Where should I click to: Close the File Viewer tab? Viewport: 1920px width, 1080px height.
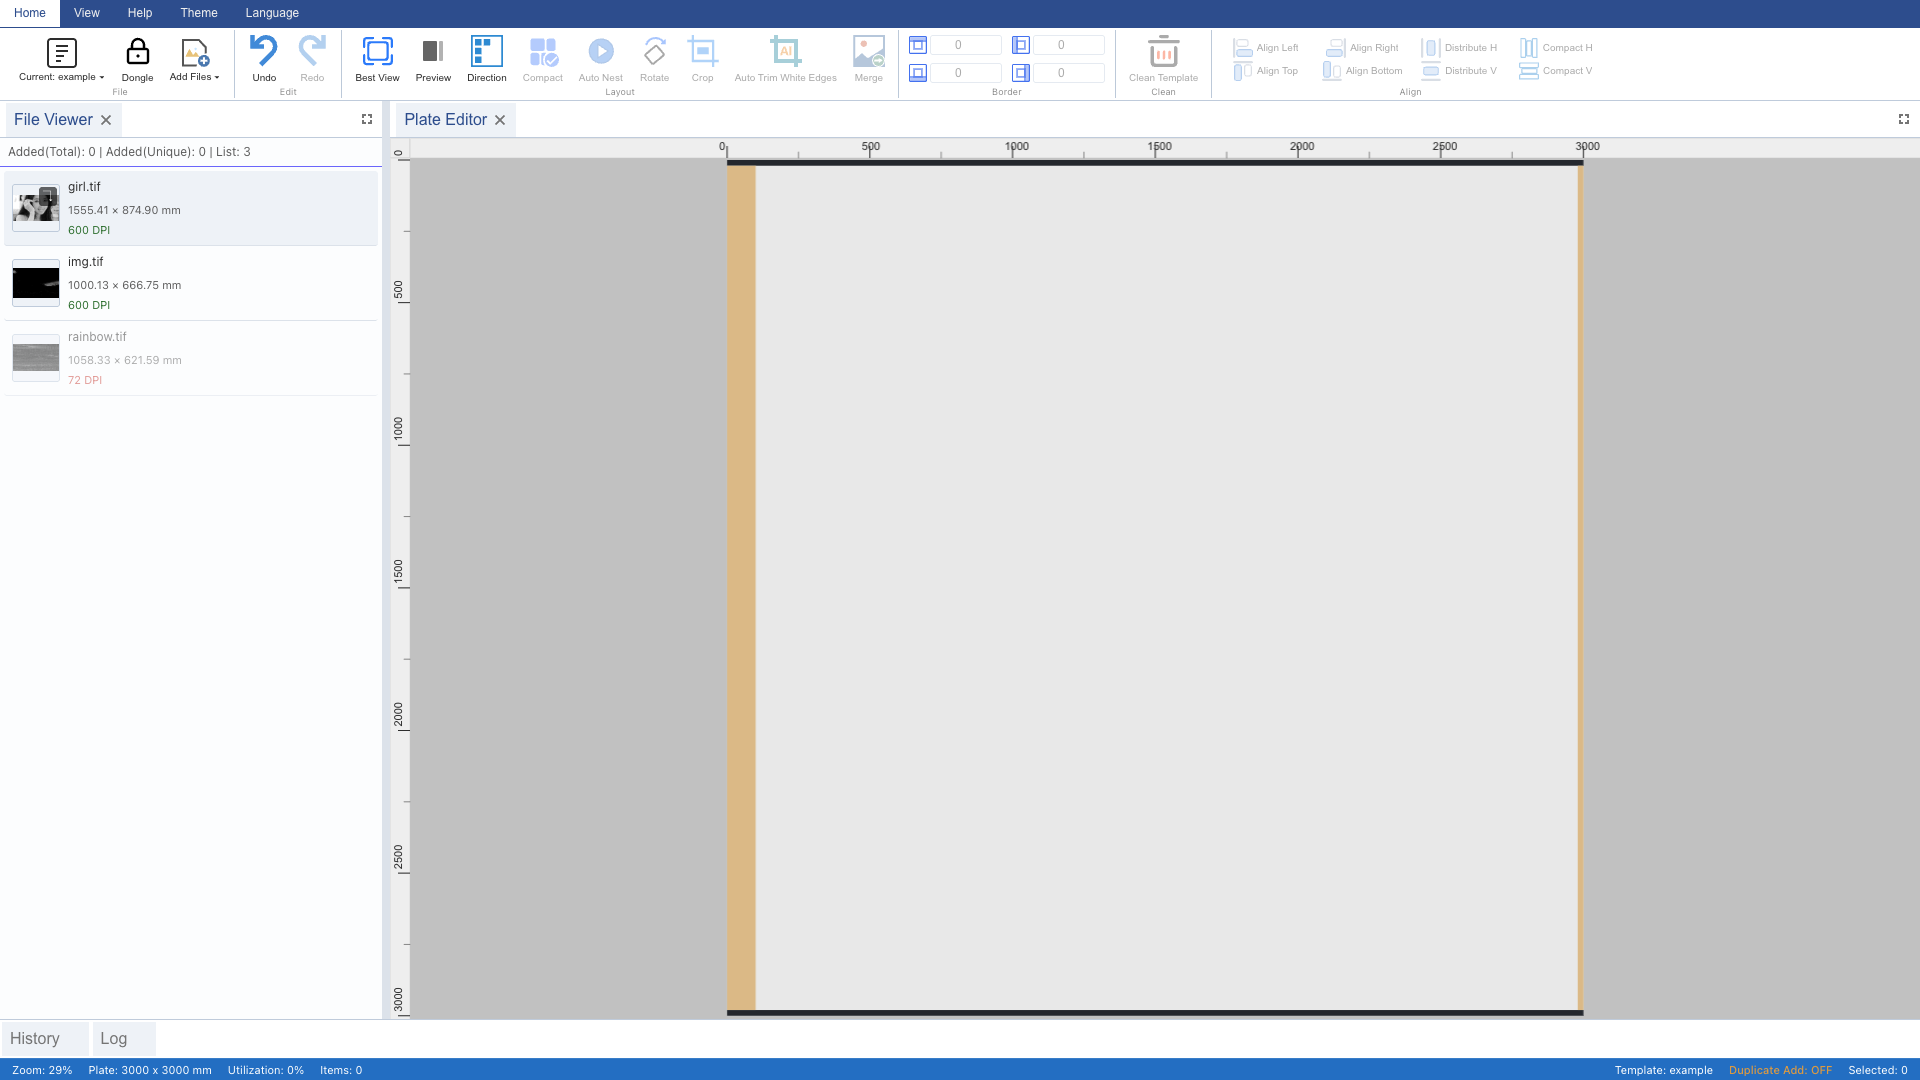click(x=106, y=120)
